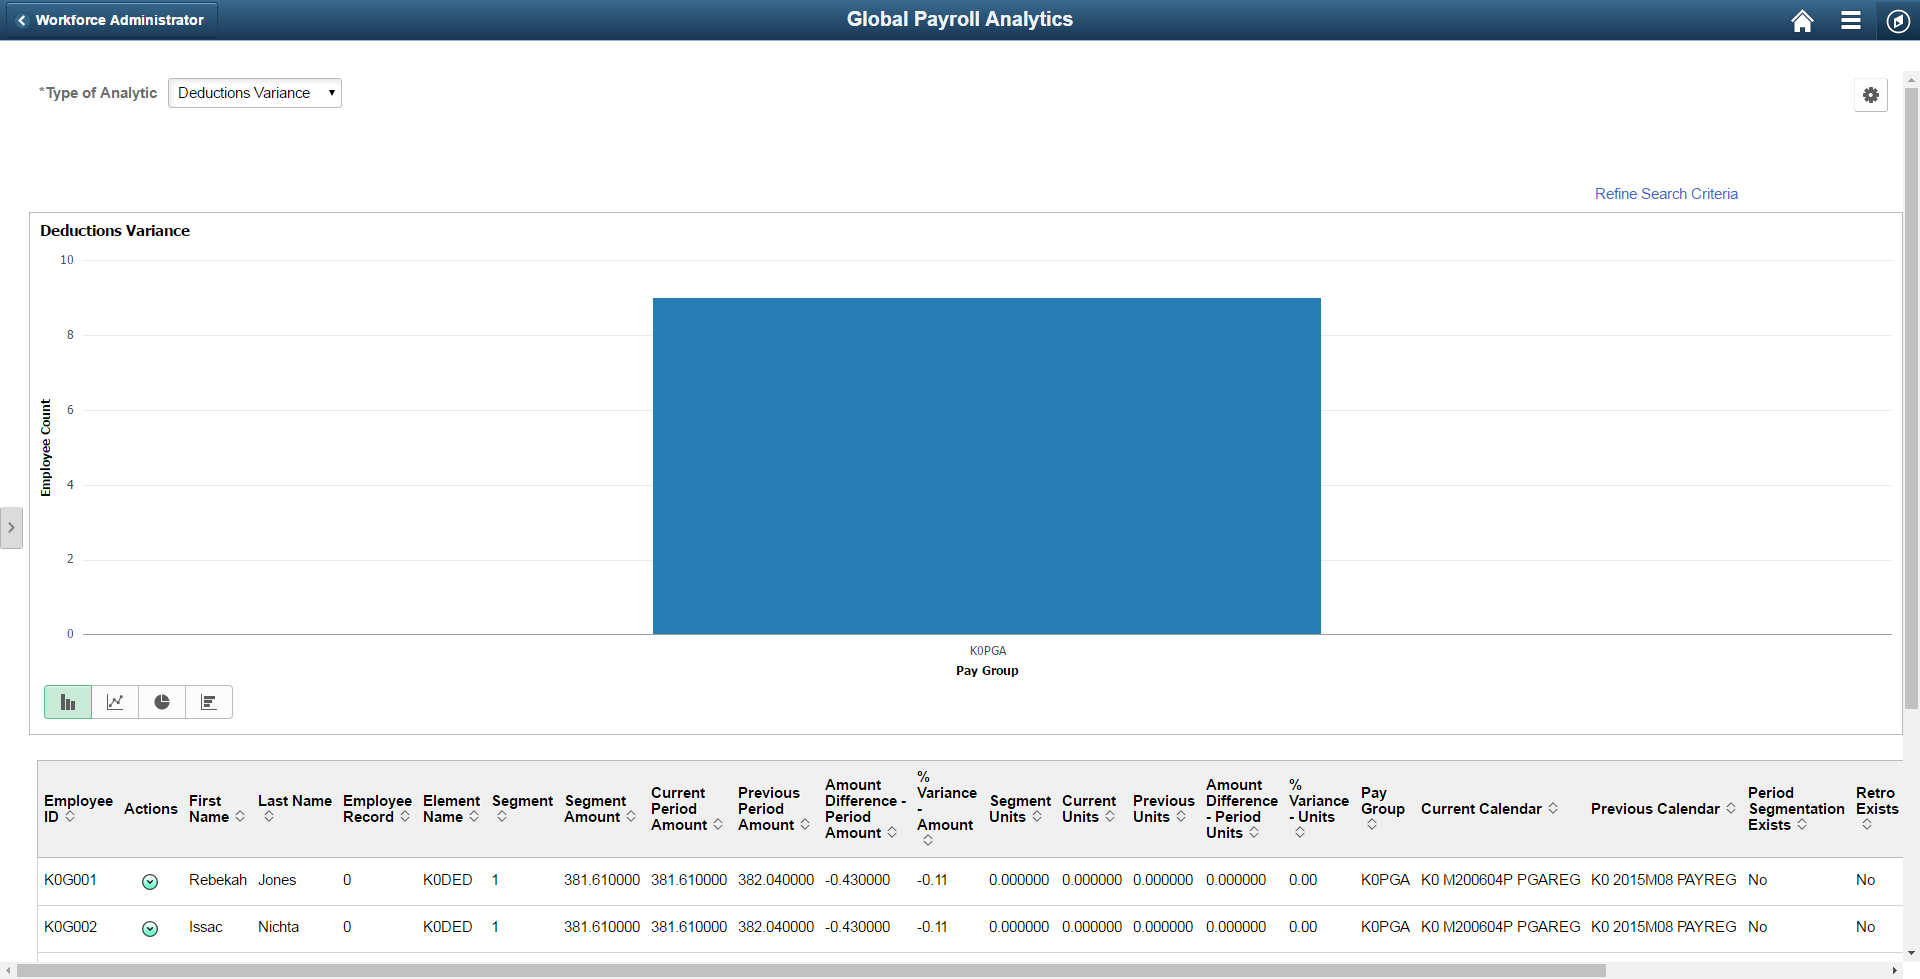Screen dimensions: 1920x979
Task: Switch to pie chart view
Action: click(162, 702)
